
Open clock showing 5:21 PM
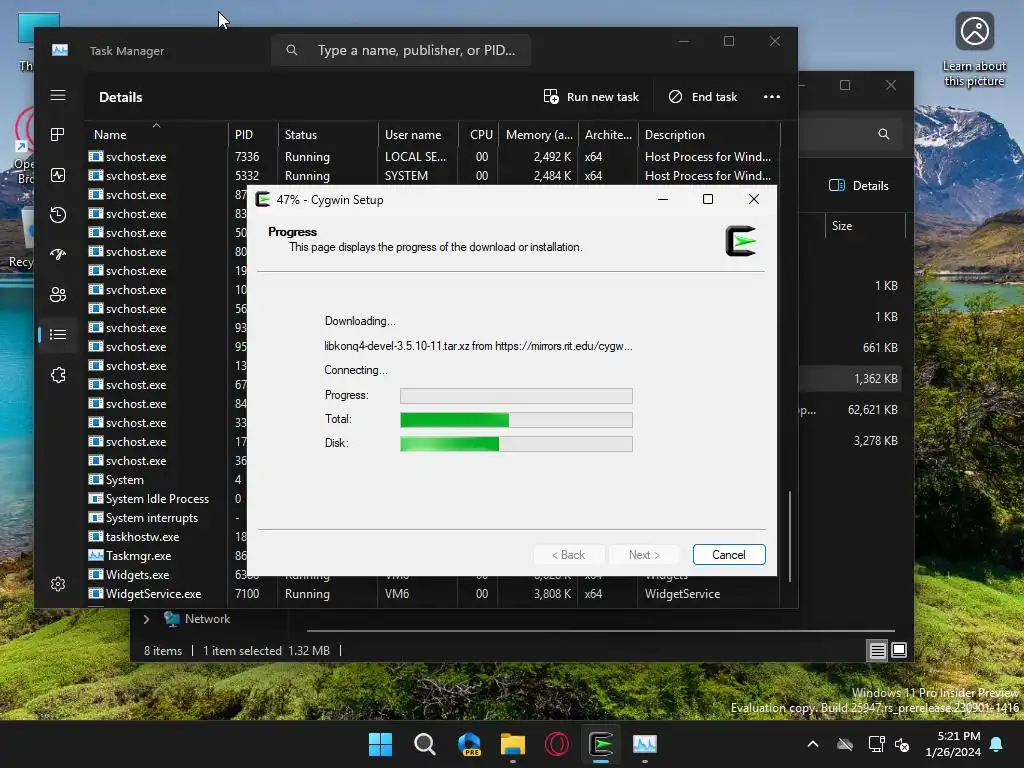tap(953, 744)
